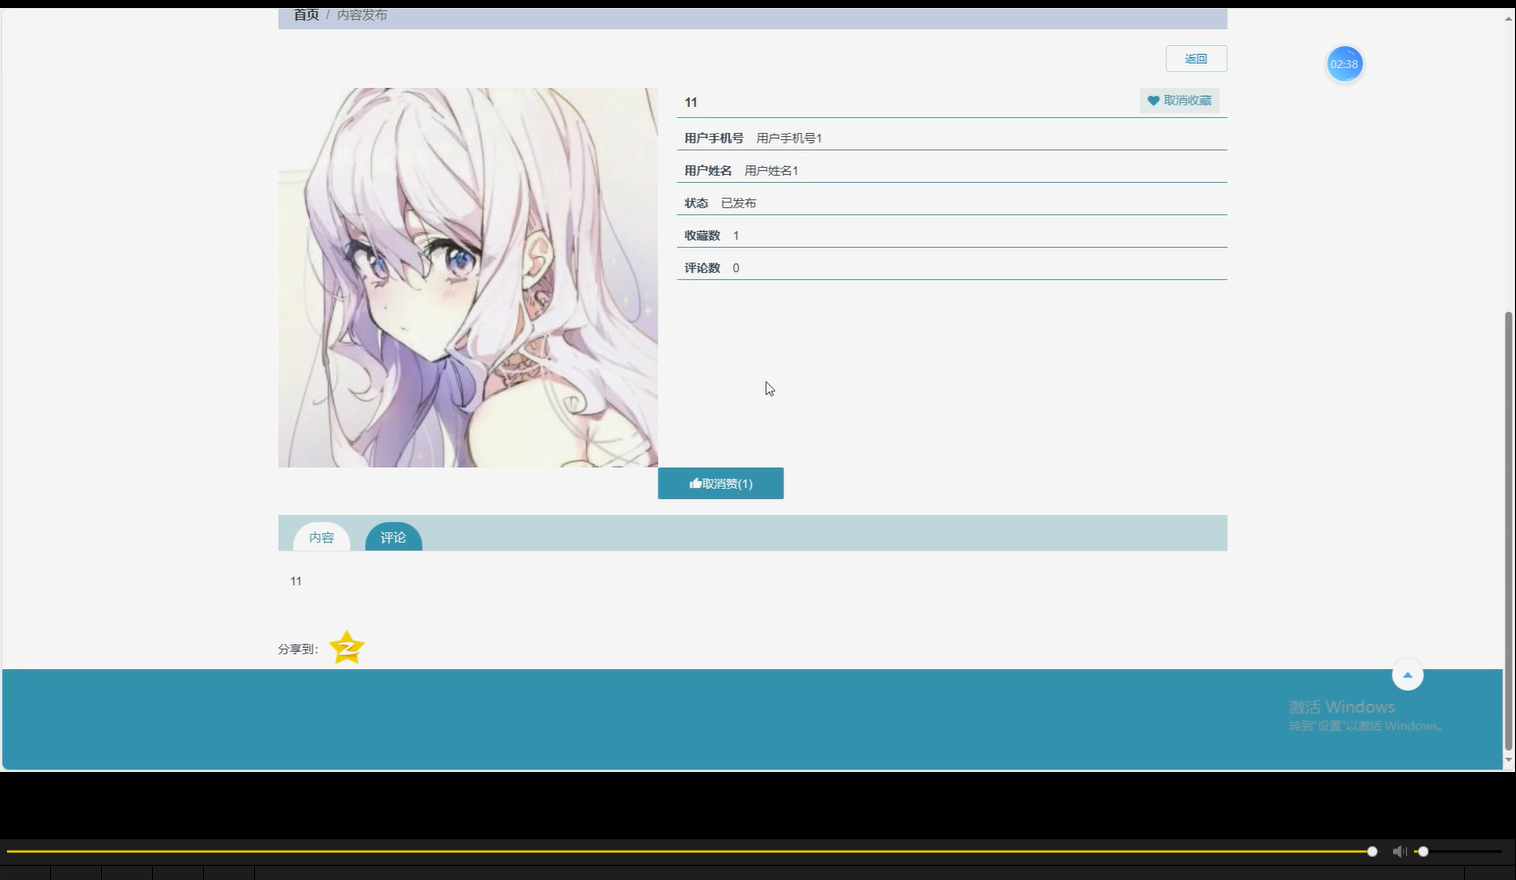Click the scrollbar down arrow

point(1509,761)
